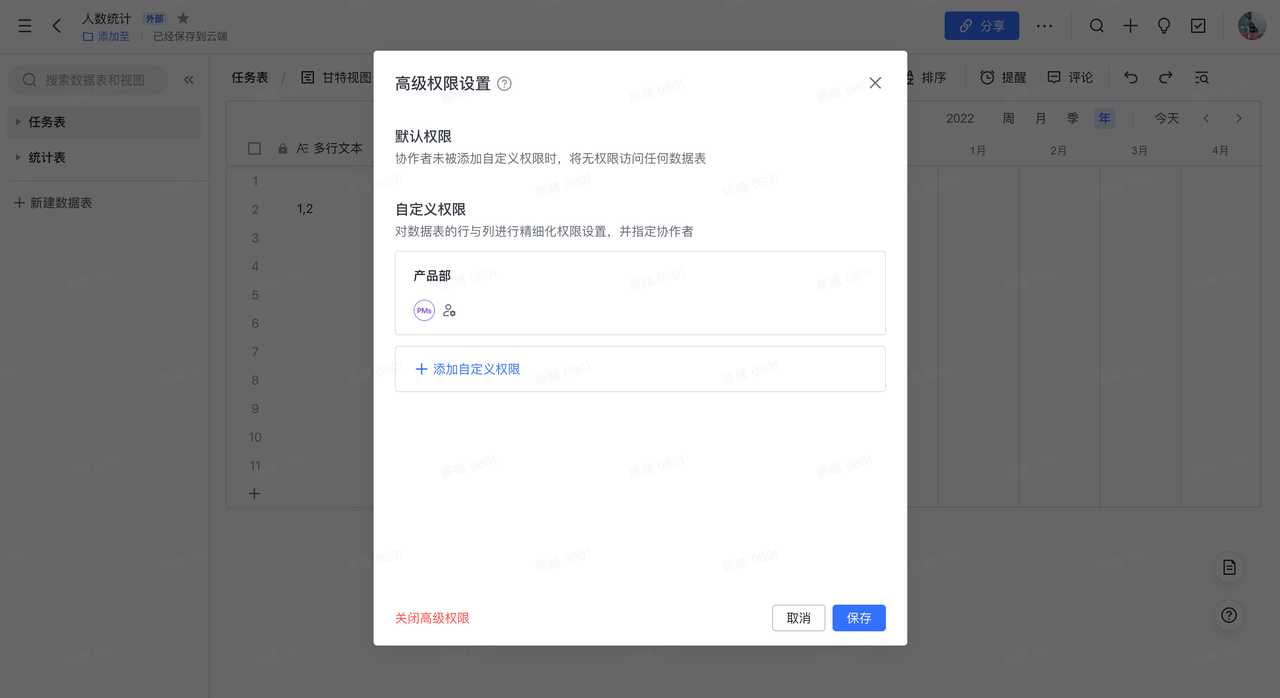Switch timeline to 季 view

pos(1072,118)
